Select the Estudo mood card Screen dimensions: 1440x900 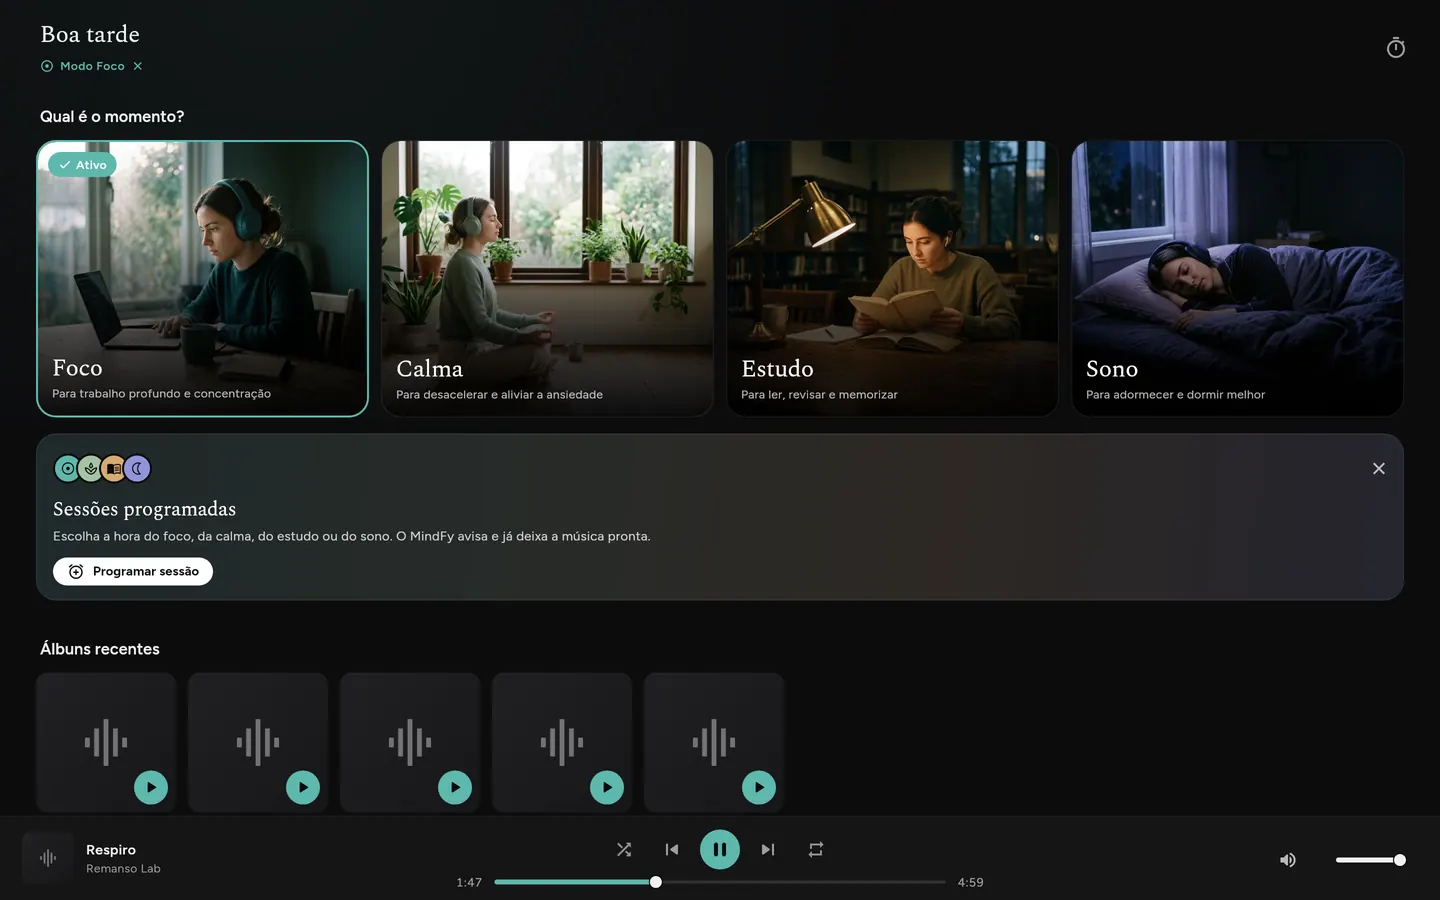click(x=892, y=278)
